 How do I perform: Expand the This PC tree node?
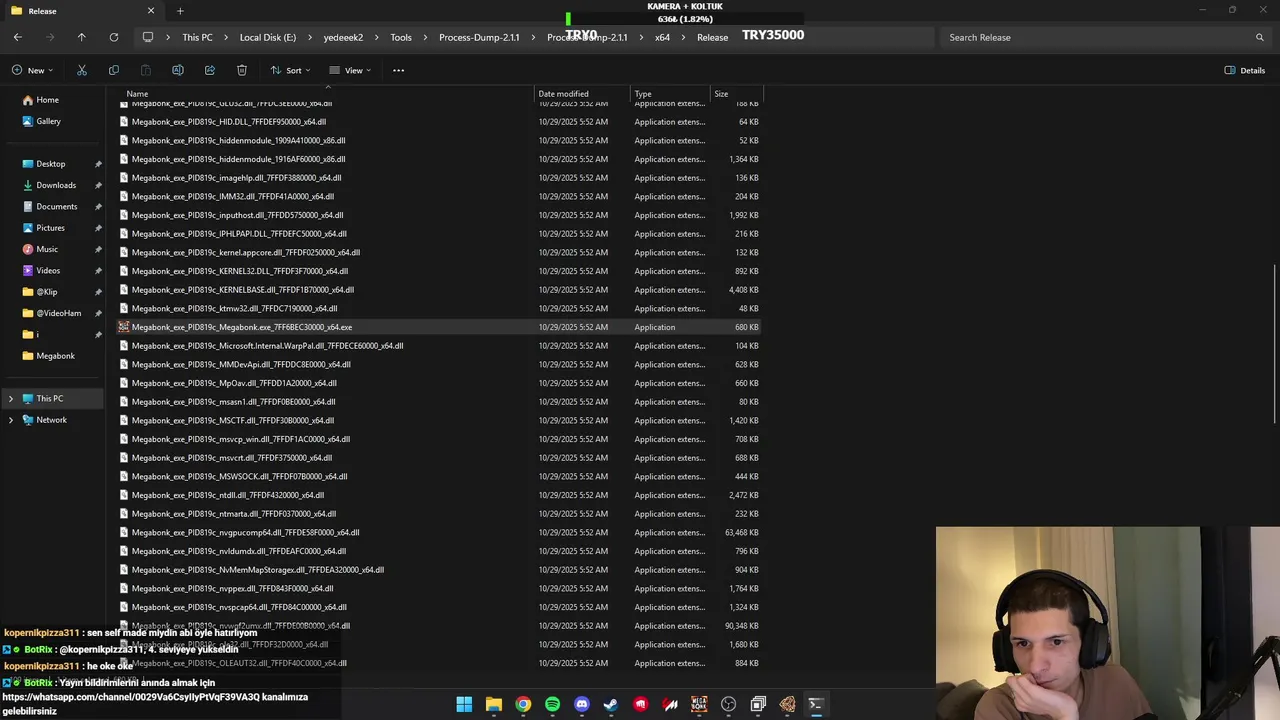pos(11,398)
